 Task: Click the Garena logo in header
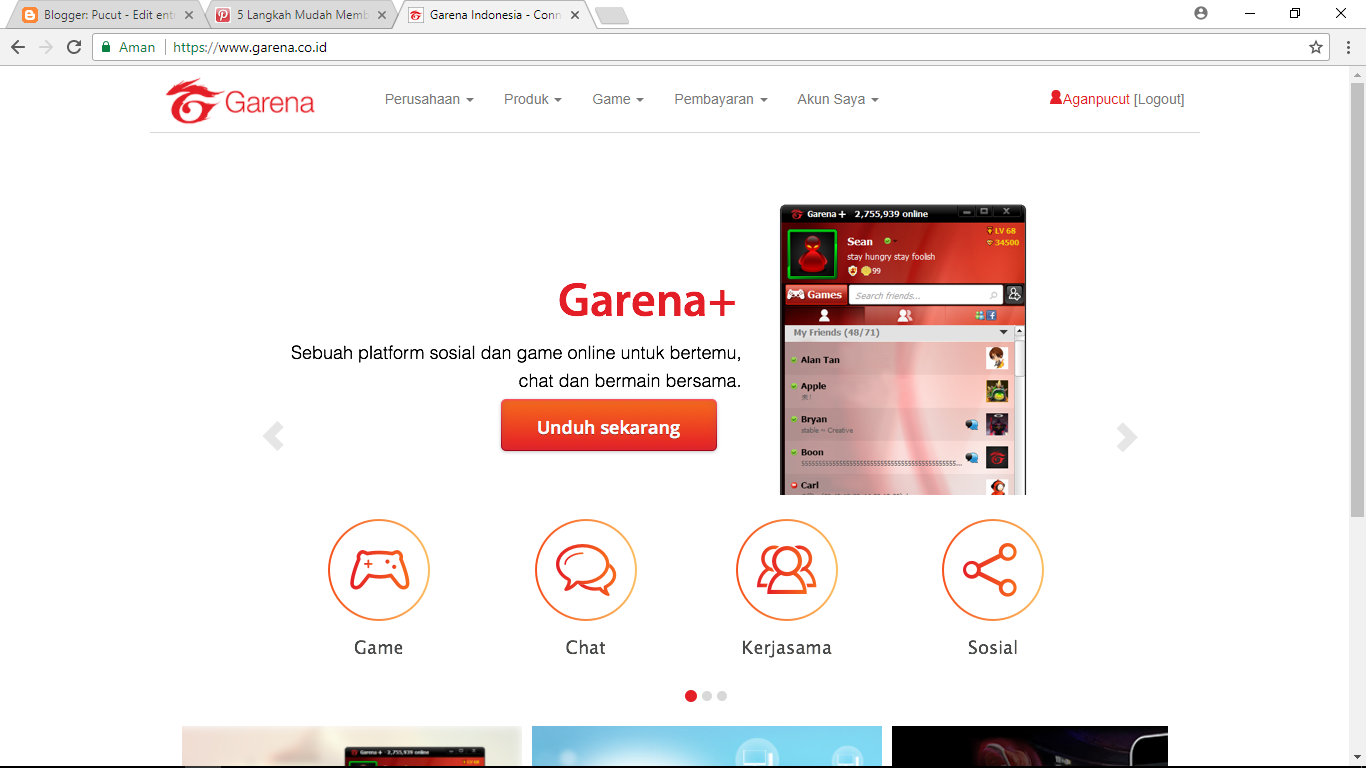(x=240, y=101)
